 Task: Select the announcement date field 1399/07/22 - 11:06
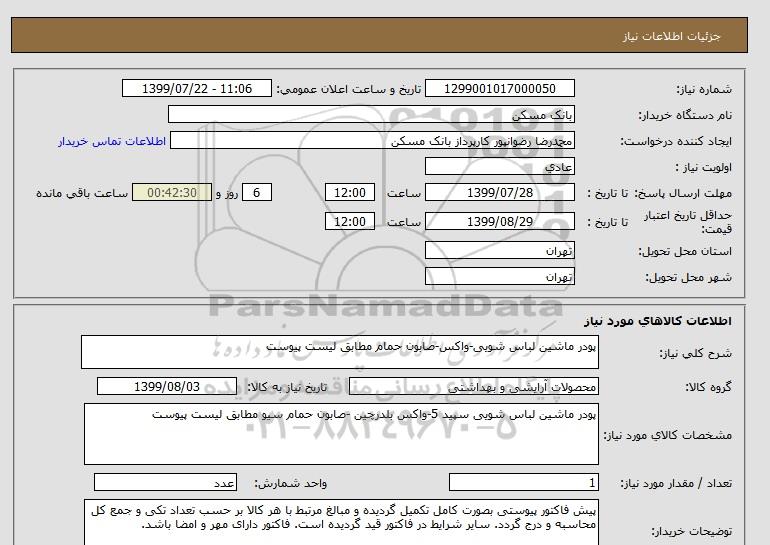coord(196,89)
